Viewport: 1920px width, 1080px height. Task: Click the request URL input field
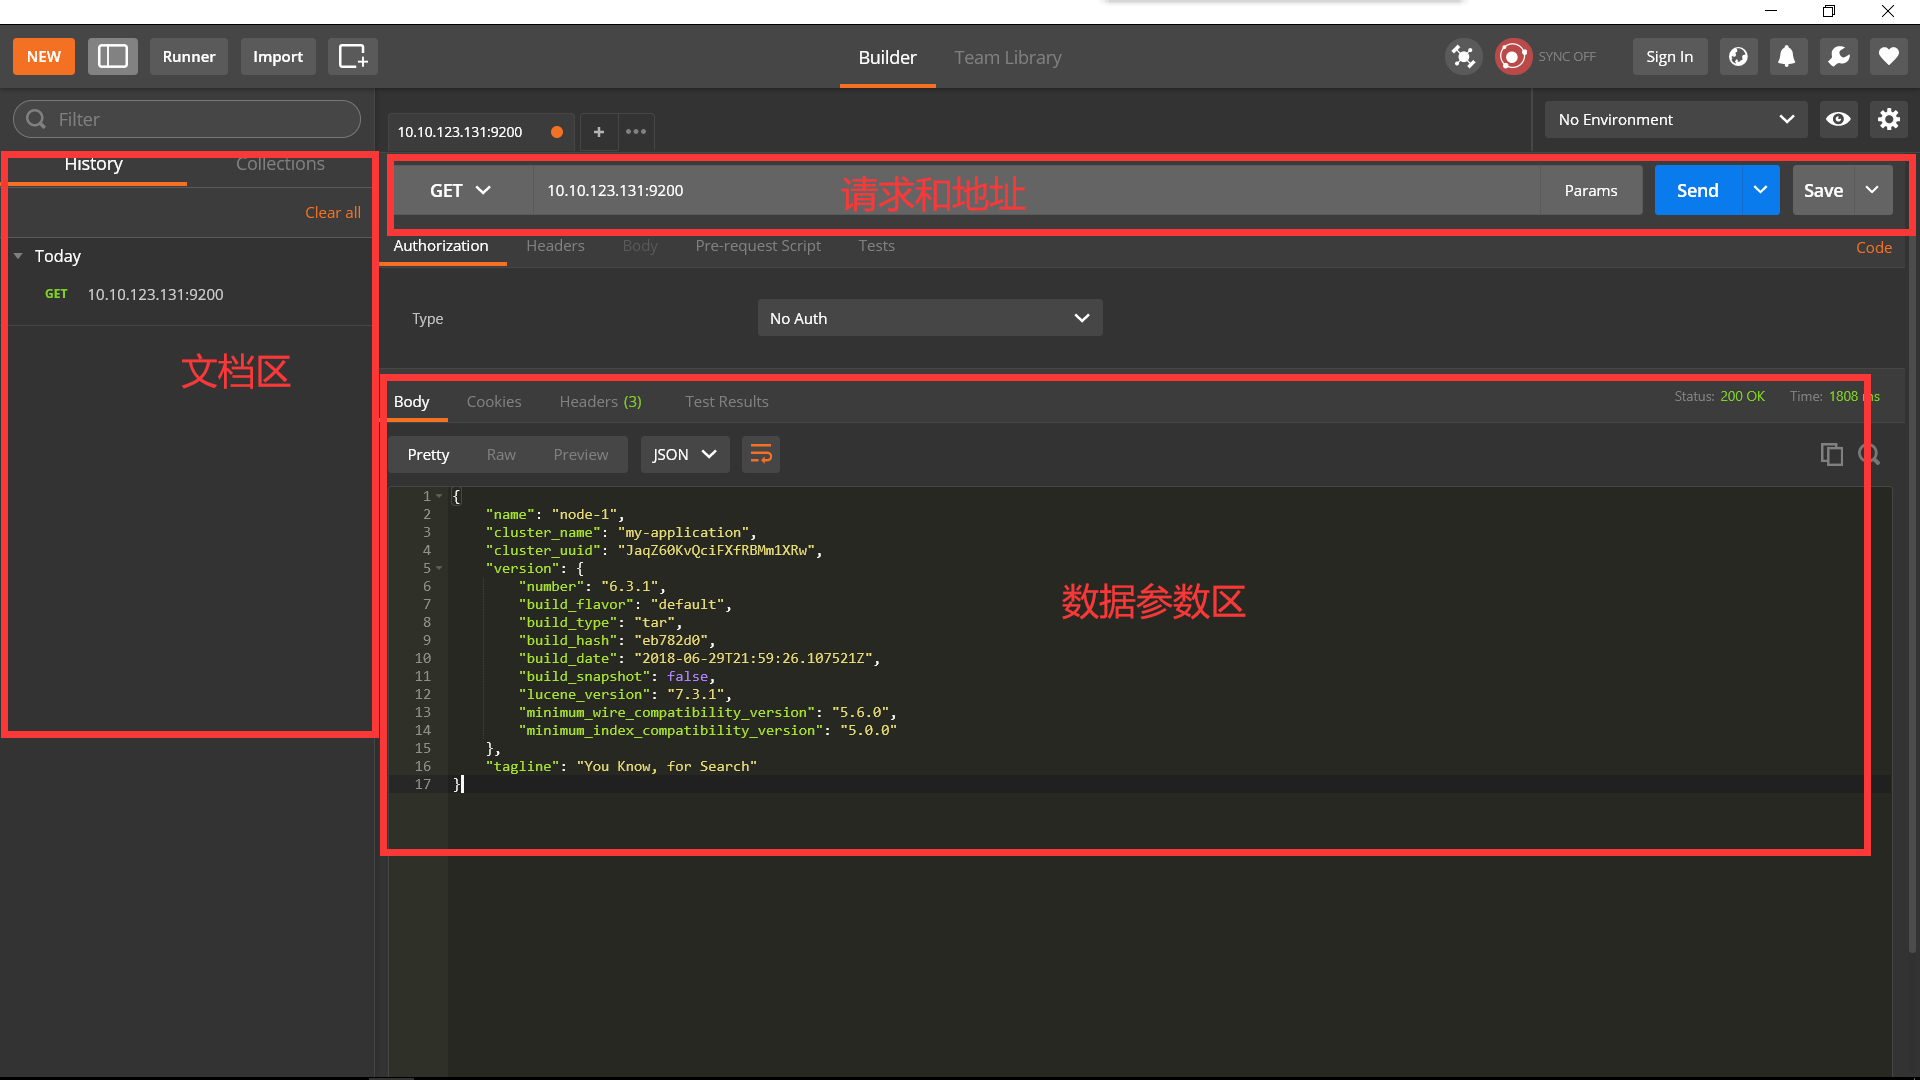(1035, 190)
